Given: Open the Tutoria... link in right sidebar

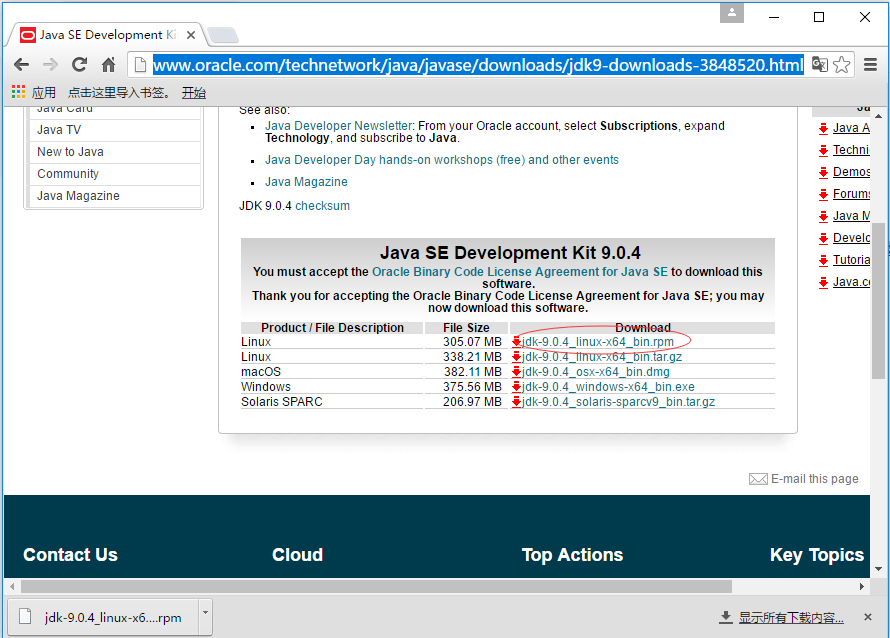Looking at the screenshot, I should (x=851, y=260).
